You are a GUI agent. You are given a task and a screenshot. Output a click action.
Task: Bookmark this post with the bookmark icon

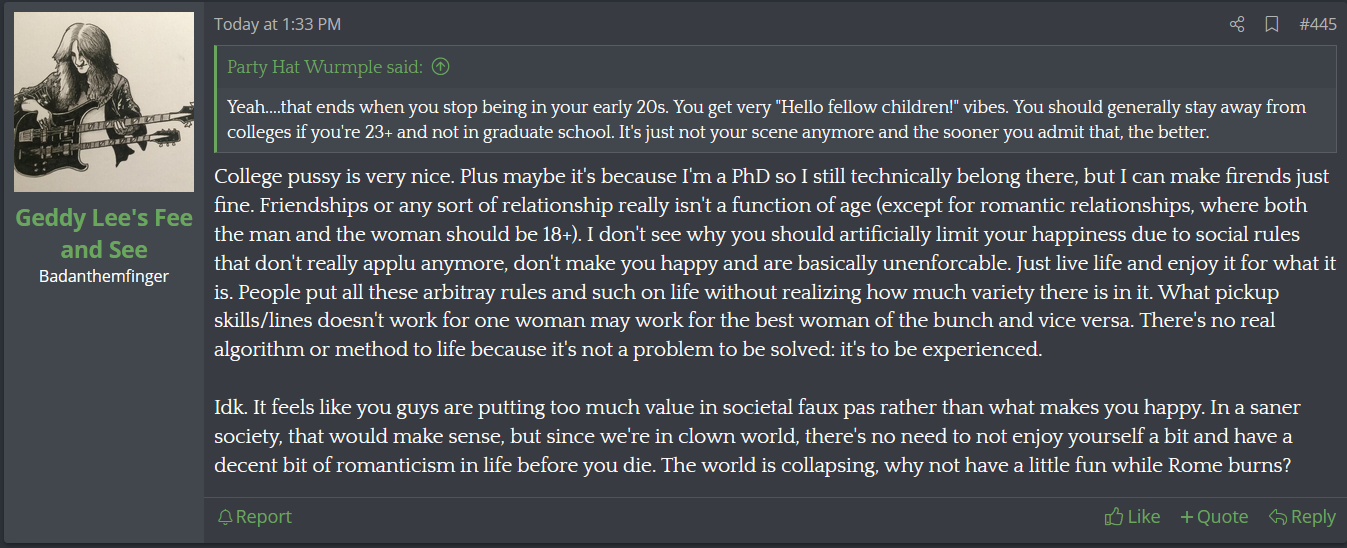pyautogui.click(x=1271, y=25)
